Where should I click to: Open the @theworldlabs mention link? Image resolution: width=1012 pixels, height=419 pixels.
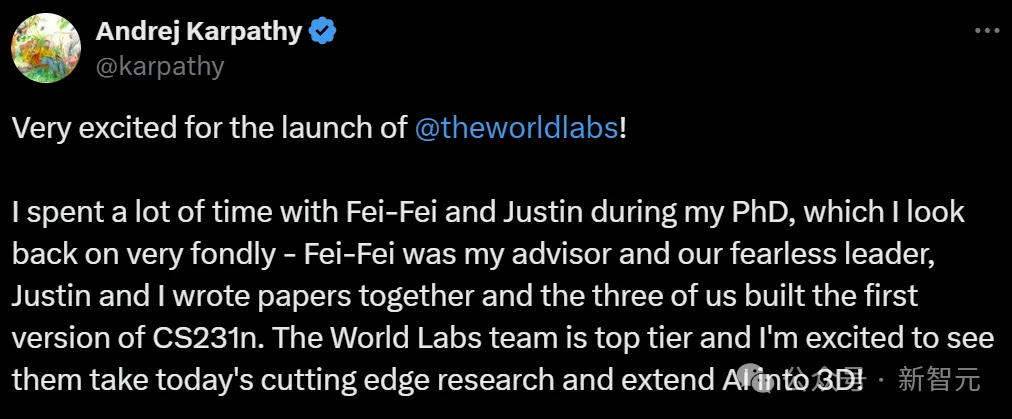coord(516,130)
